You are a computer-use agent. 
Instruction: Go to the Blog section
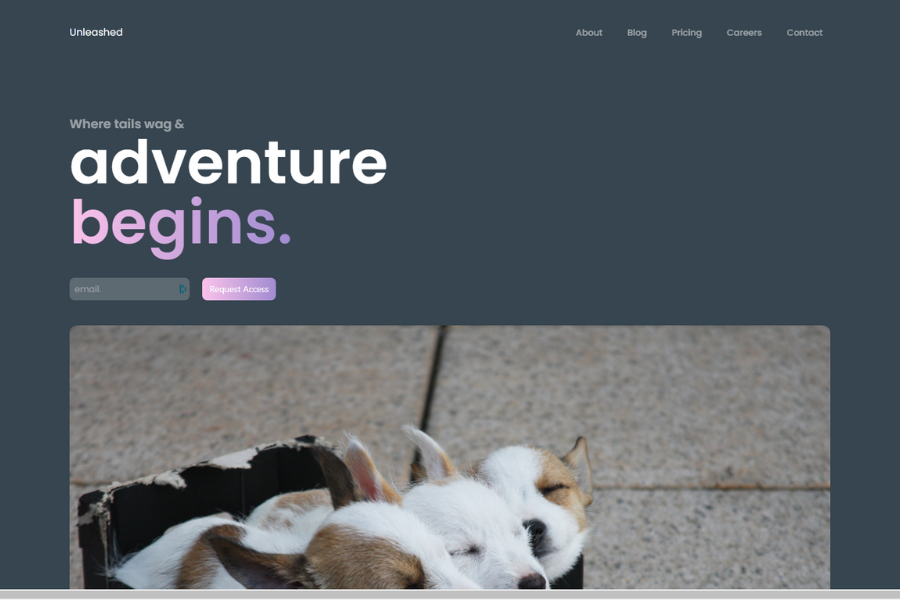pos(637,33)
